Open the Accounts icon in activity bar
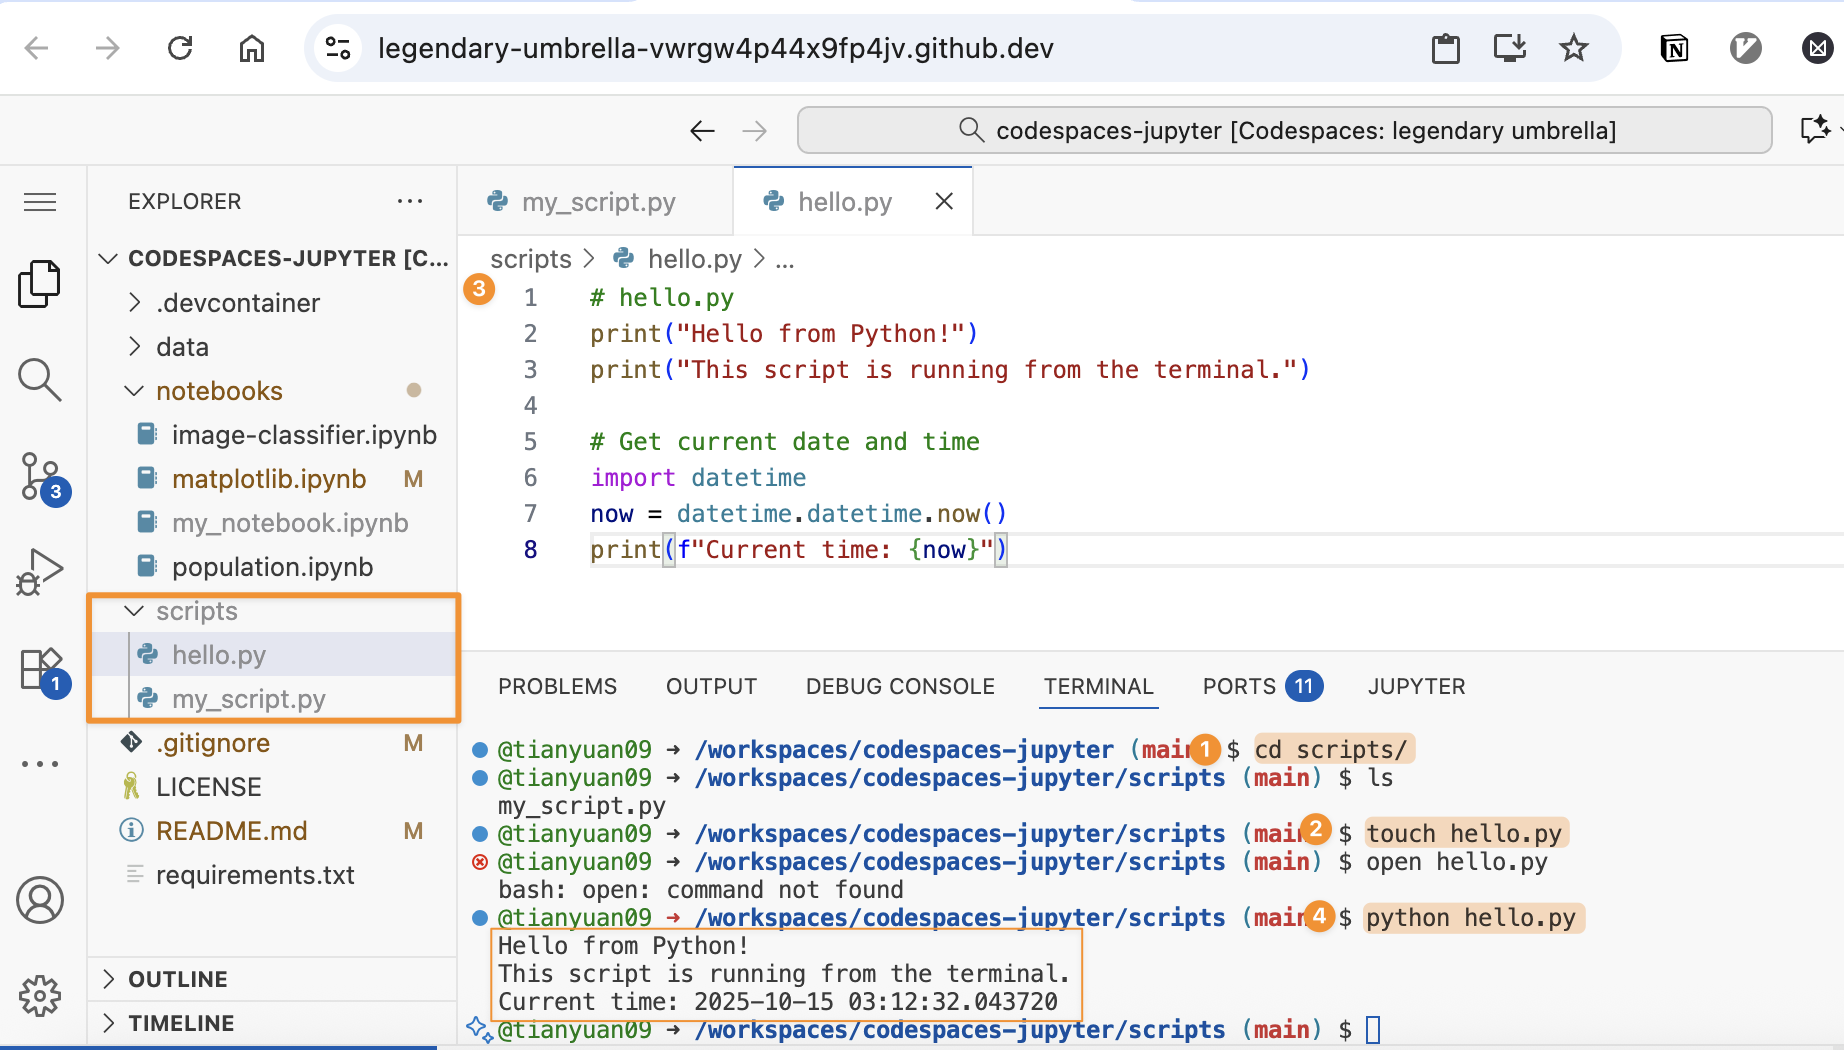 (40, 900)
